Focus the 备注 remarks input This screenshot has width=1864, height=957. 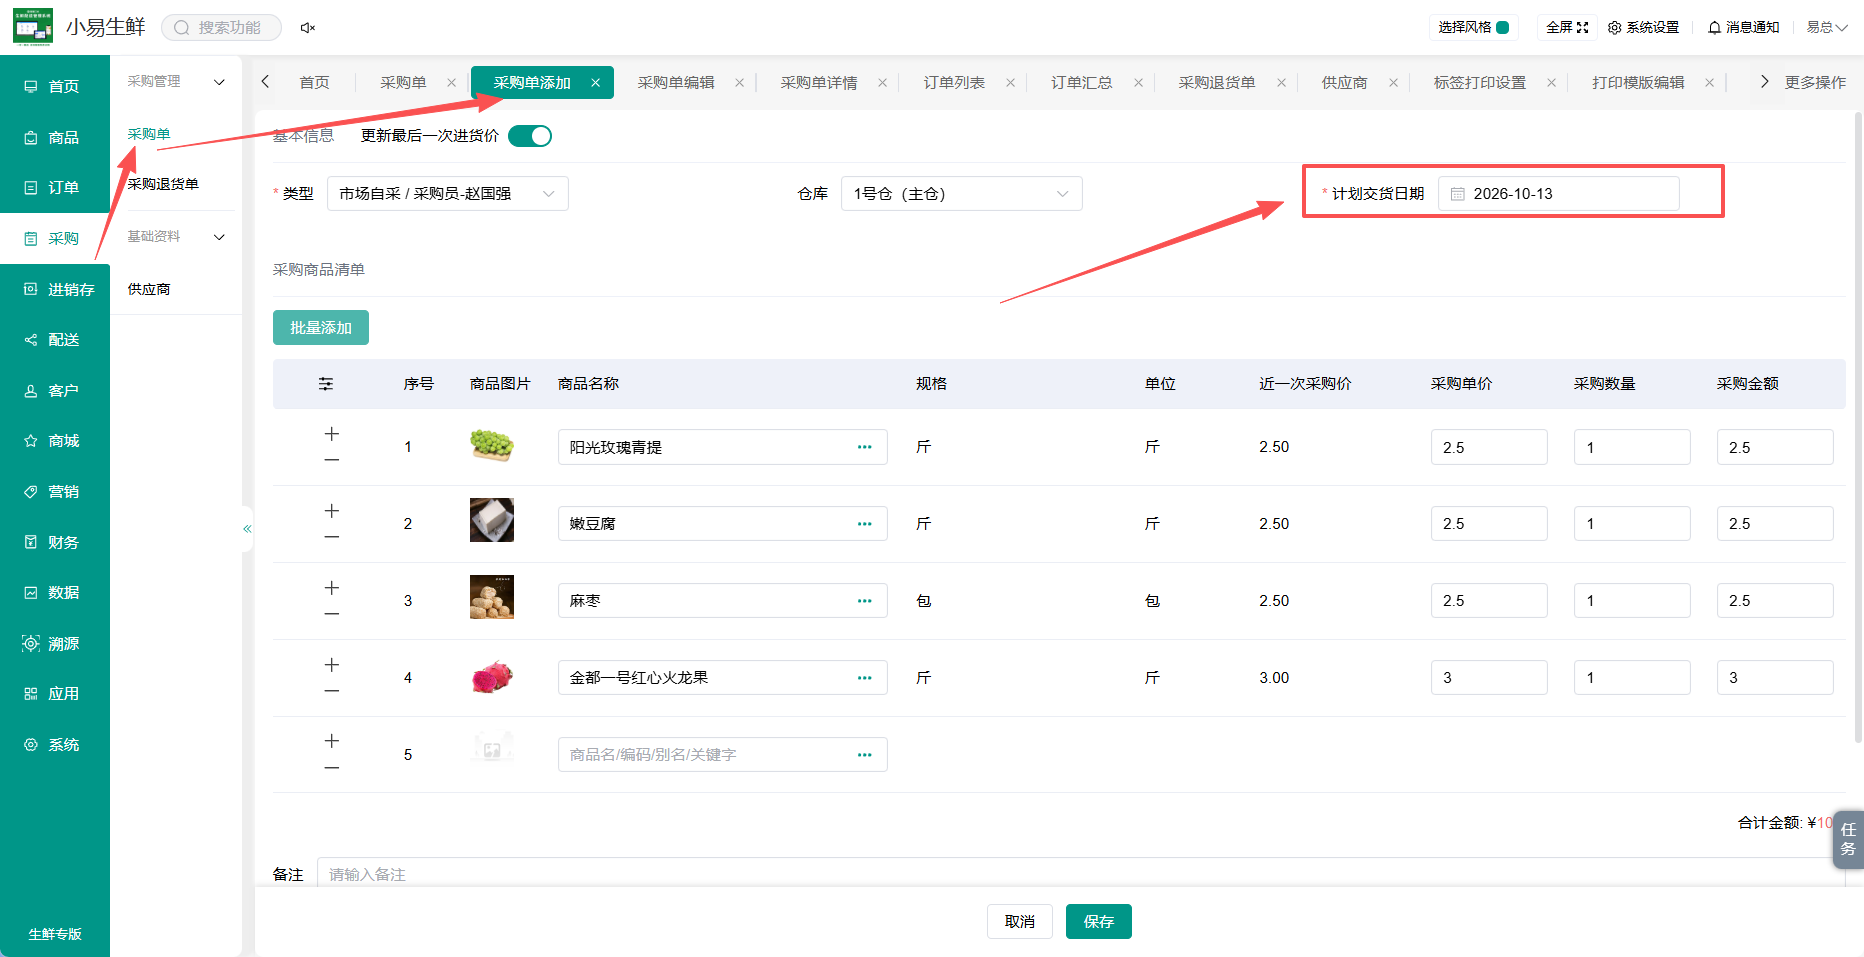(x=1081, y=873)
